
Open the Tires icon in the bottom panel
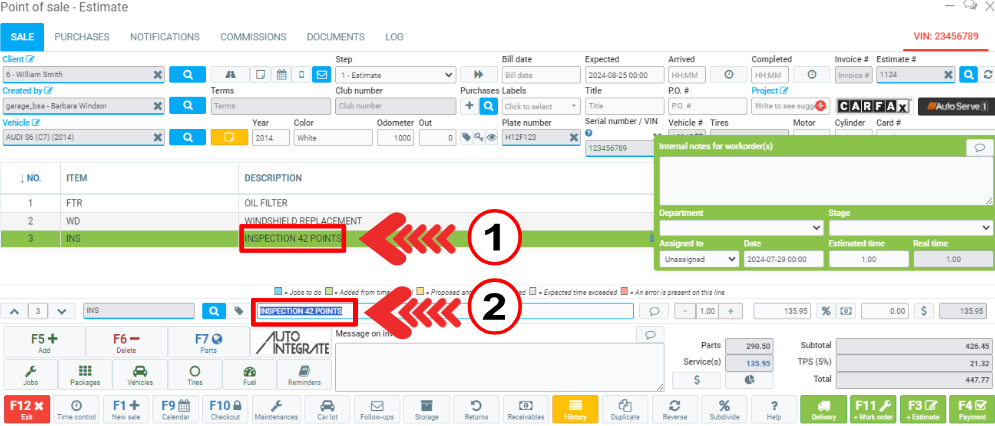(195, 375)
